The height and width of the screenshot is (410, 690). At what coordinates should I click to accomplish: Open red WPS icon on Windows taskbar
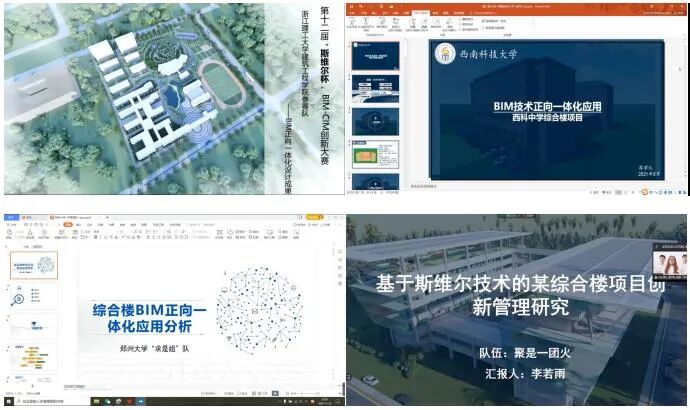click(x=130, y=402)
